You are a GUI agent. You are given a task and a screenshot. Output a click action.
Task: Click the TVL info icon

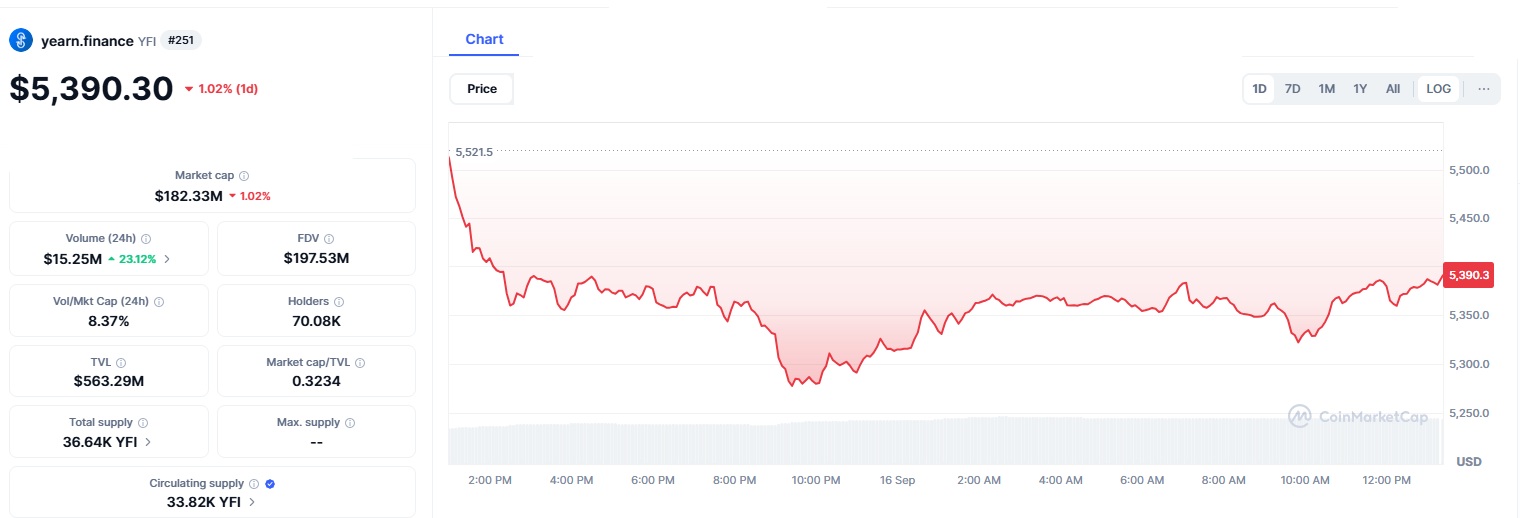121,363
